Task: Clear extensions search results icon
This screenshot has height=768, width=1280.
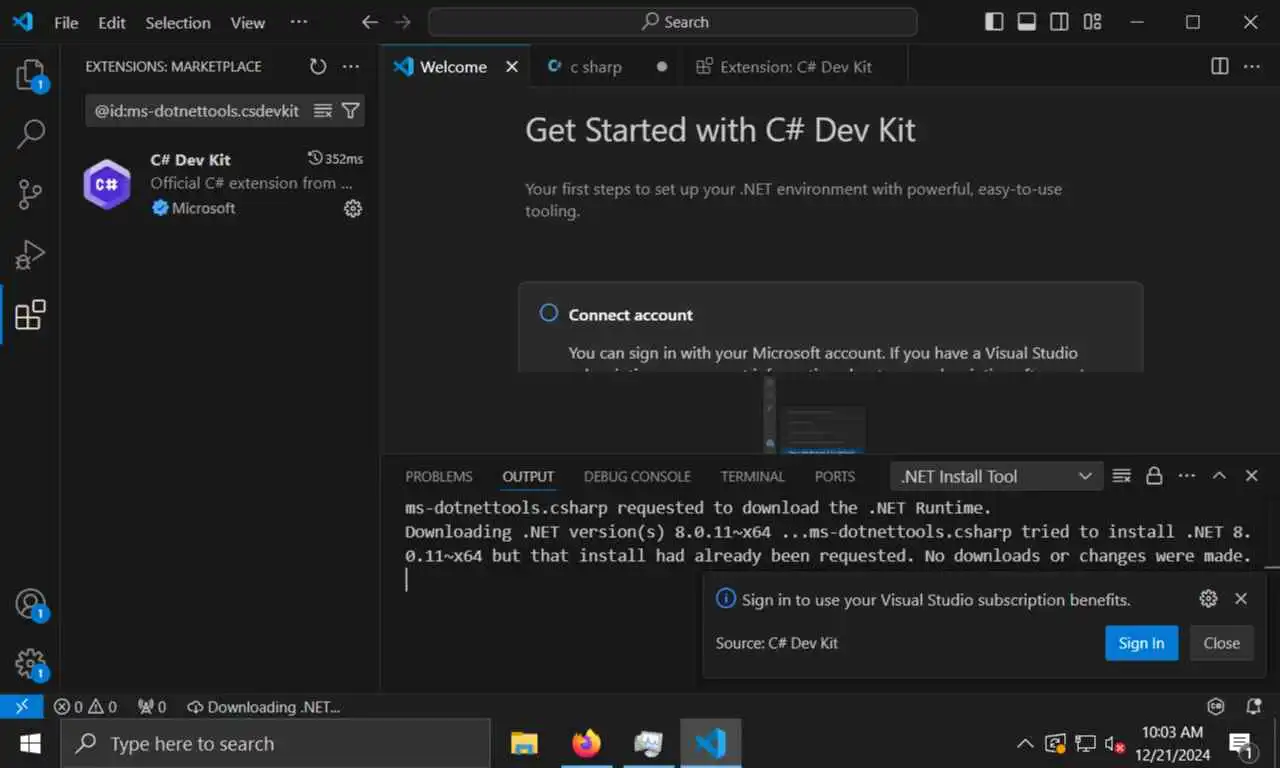Action: (x=323, y=111)
